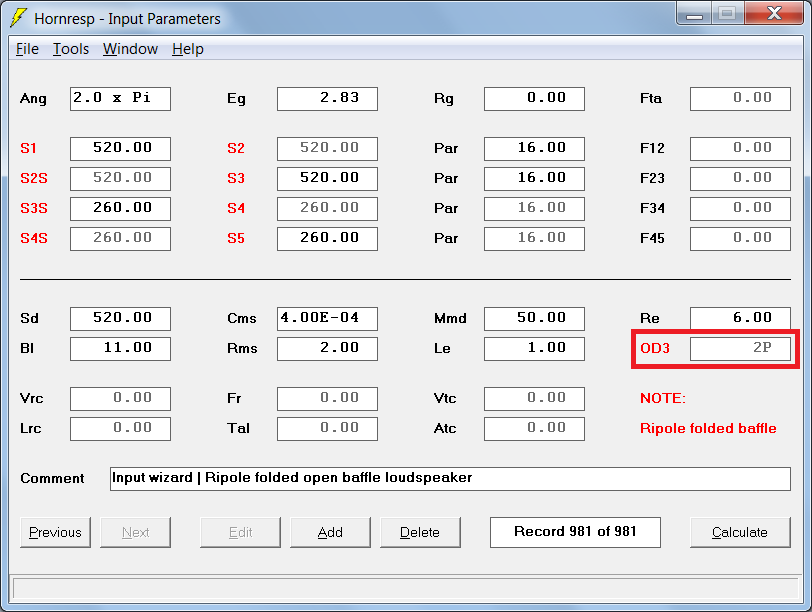Viewport: 812px width, 612px height.
Task: Click the S4 area field
Action: click(x=327, y=209)
